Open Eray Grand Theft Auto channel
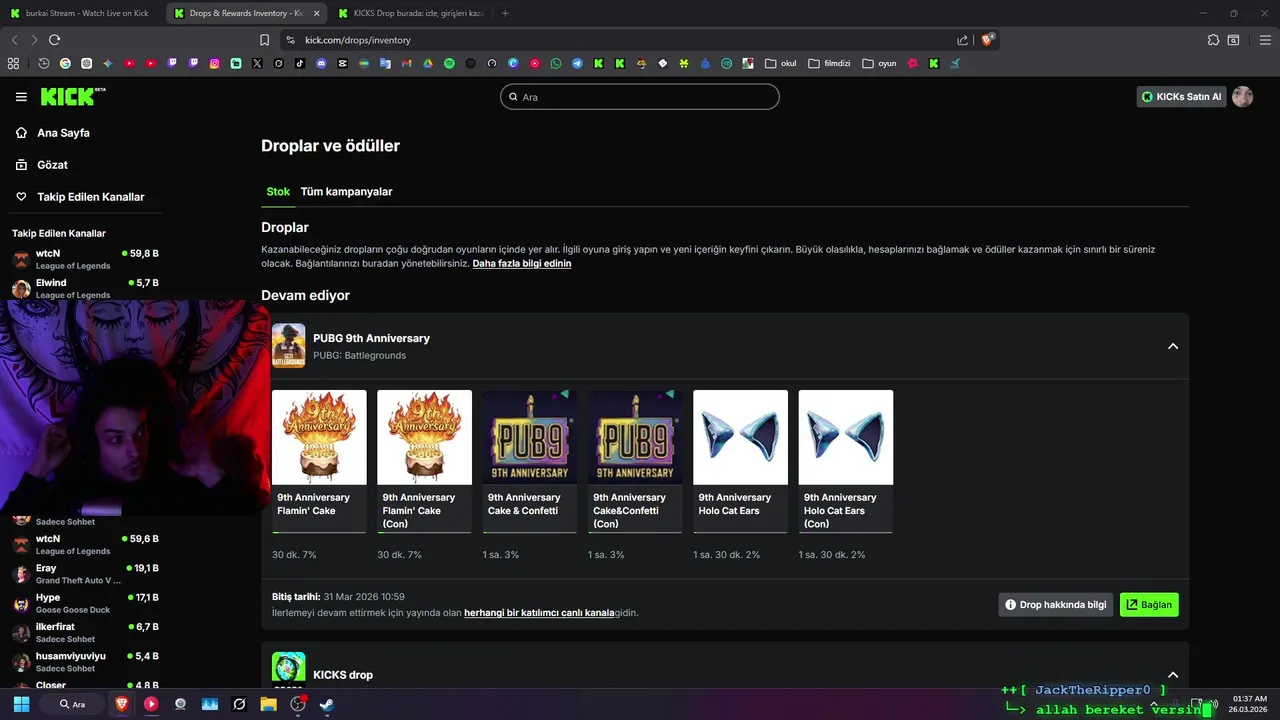Image resolution: width=1280 pixels, height=720 pixels. (85, 574)
